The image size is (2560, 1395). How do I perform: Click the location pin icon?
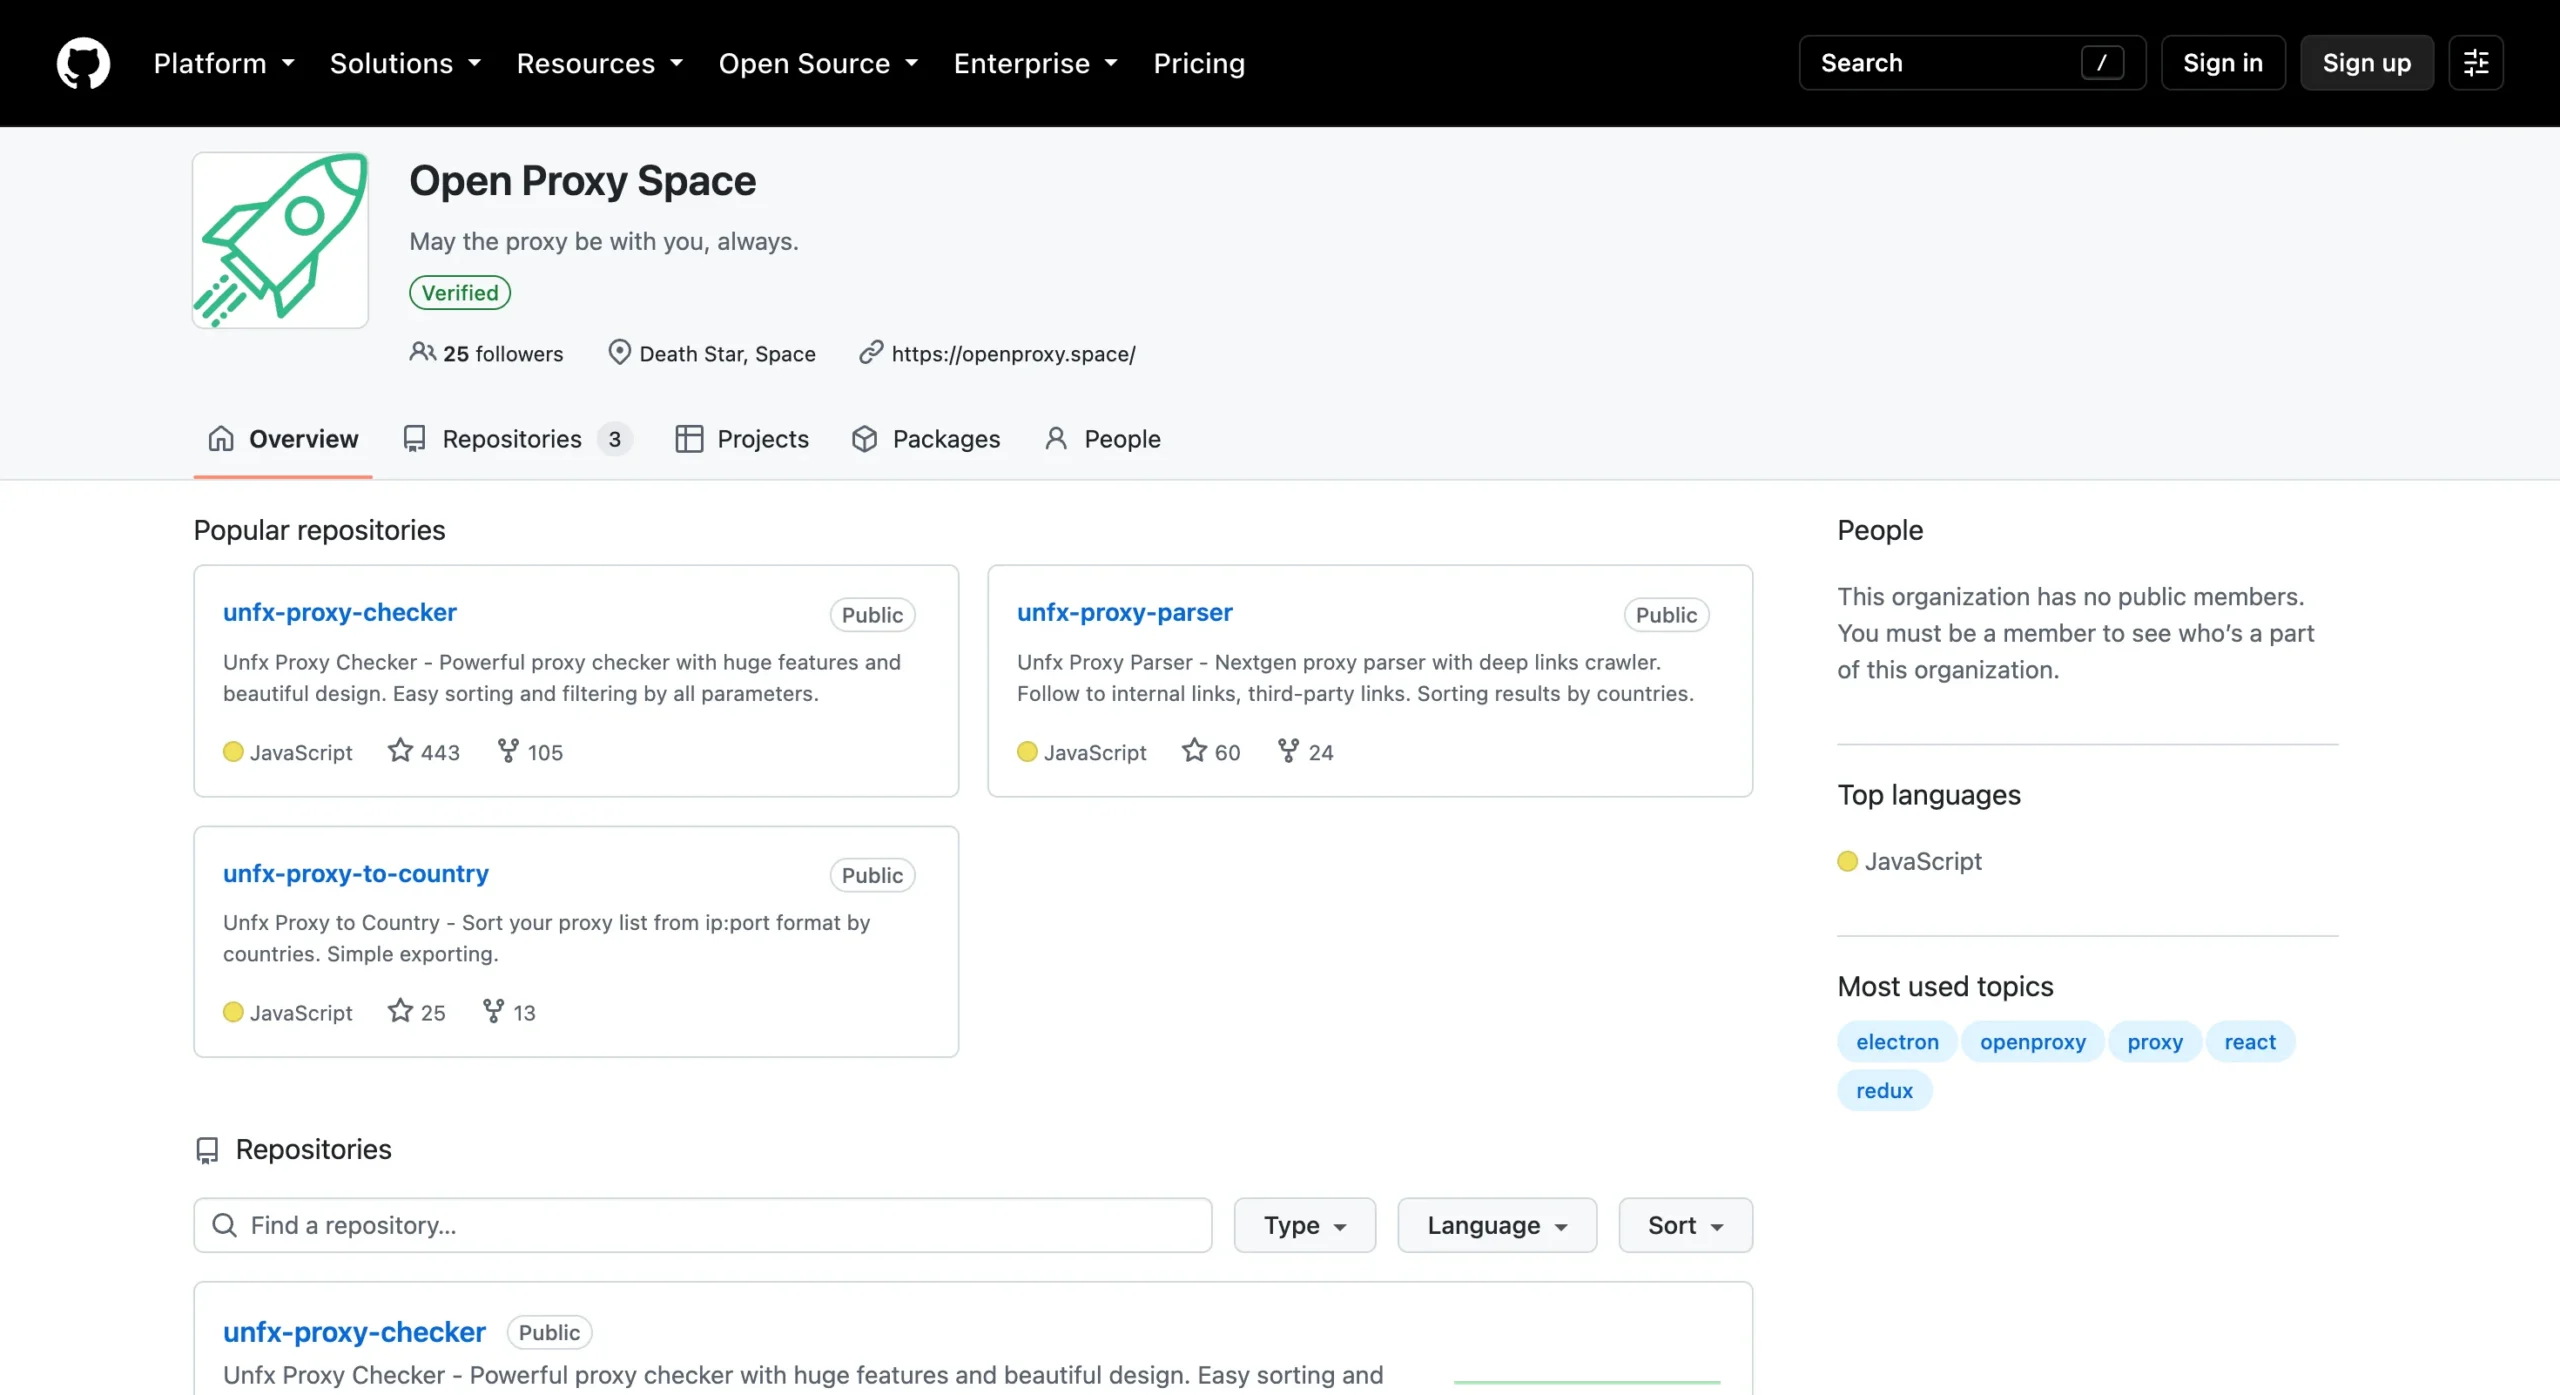click(x=619, y=352)
